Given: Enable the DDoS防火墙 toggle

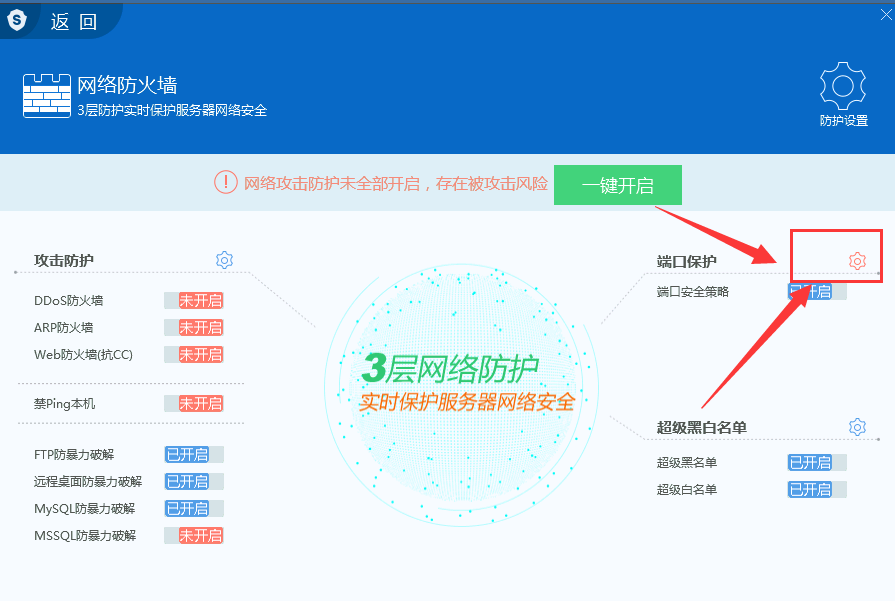Looking at the screenshot, I should point(194,300).
